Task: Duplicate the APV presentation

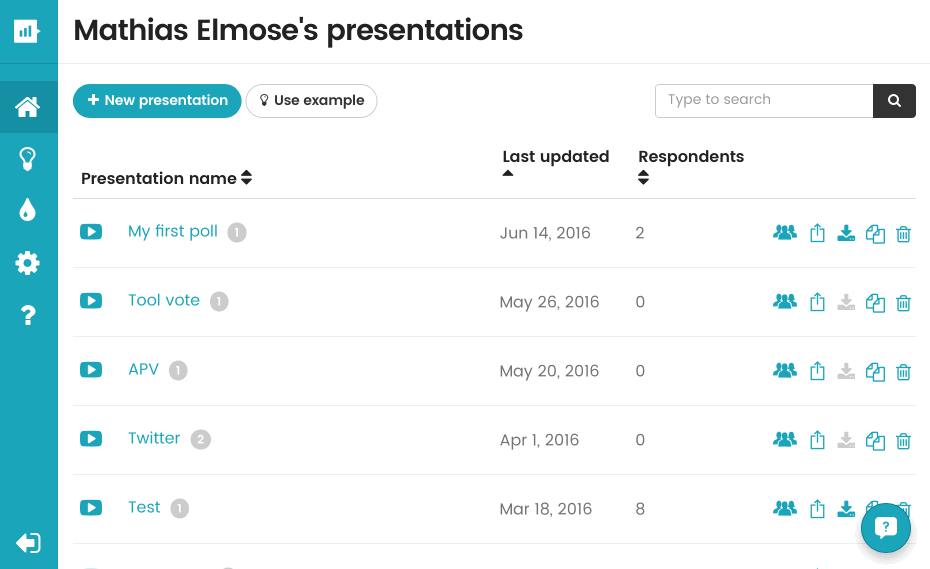Action: tap(875, 372)
